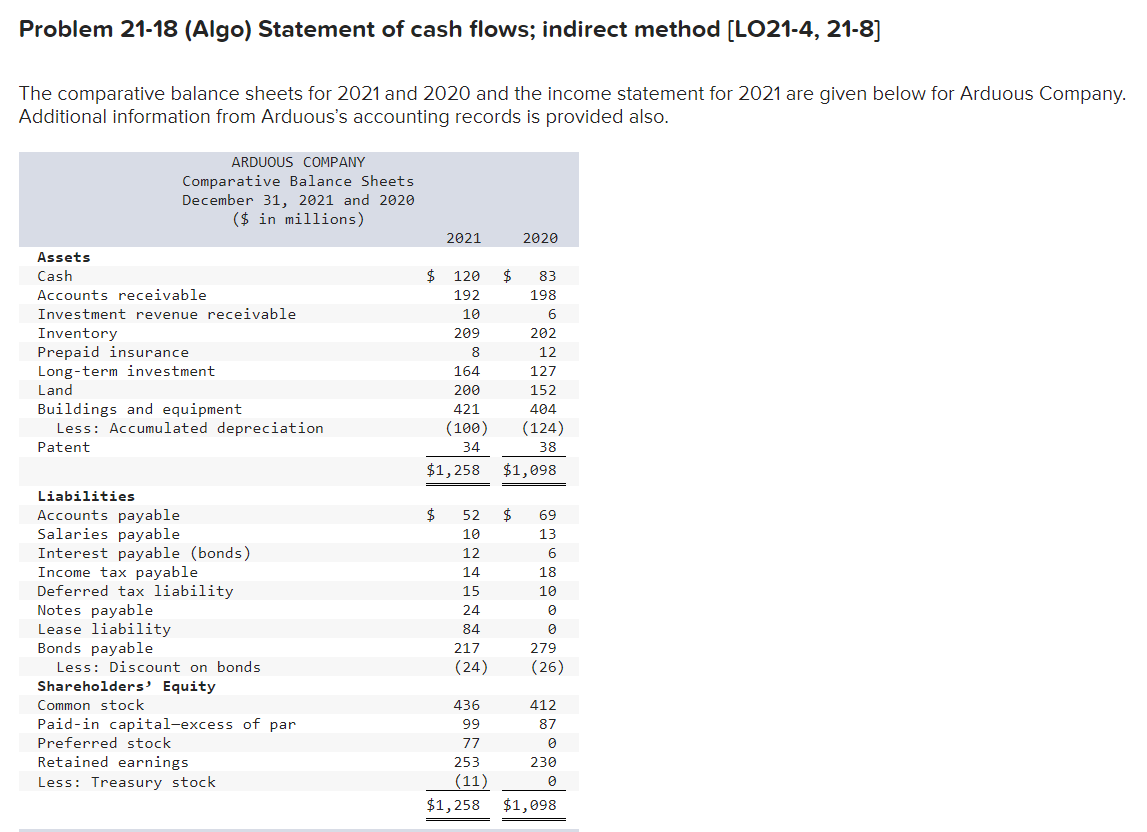Select the Investment revenue receivable row
This screenshot has height=832, width=1147.
165,314
